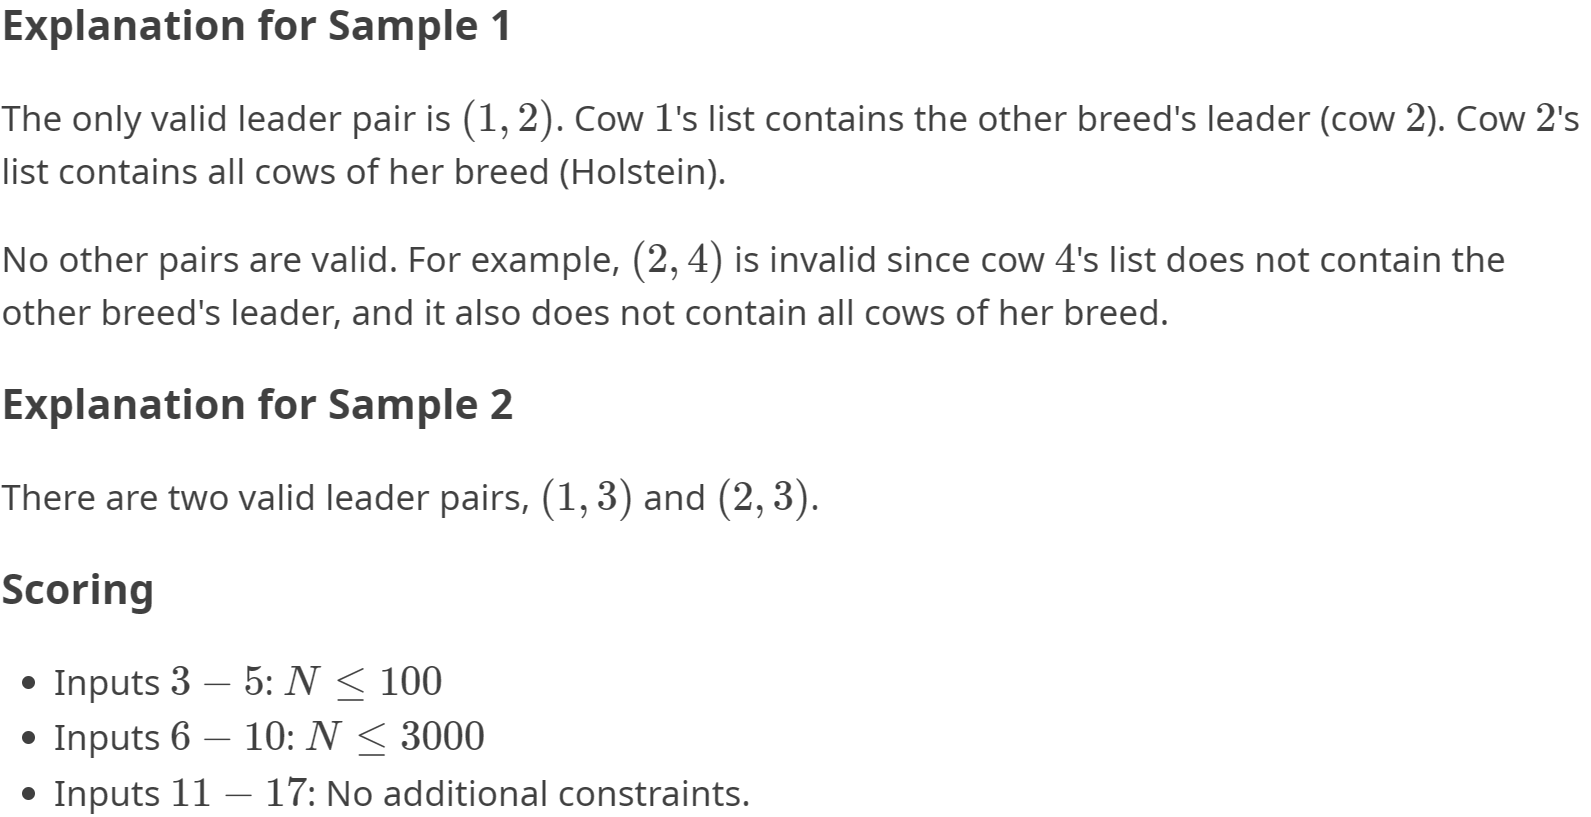Click the "No additional constraints." text
This screenshot has height=817, width=1591.
coord(537,793)
